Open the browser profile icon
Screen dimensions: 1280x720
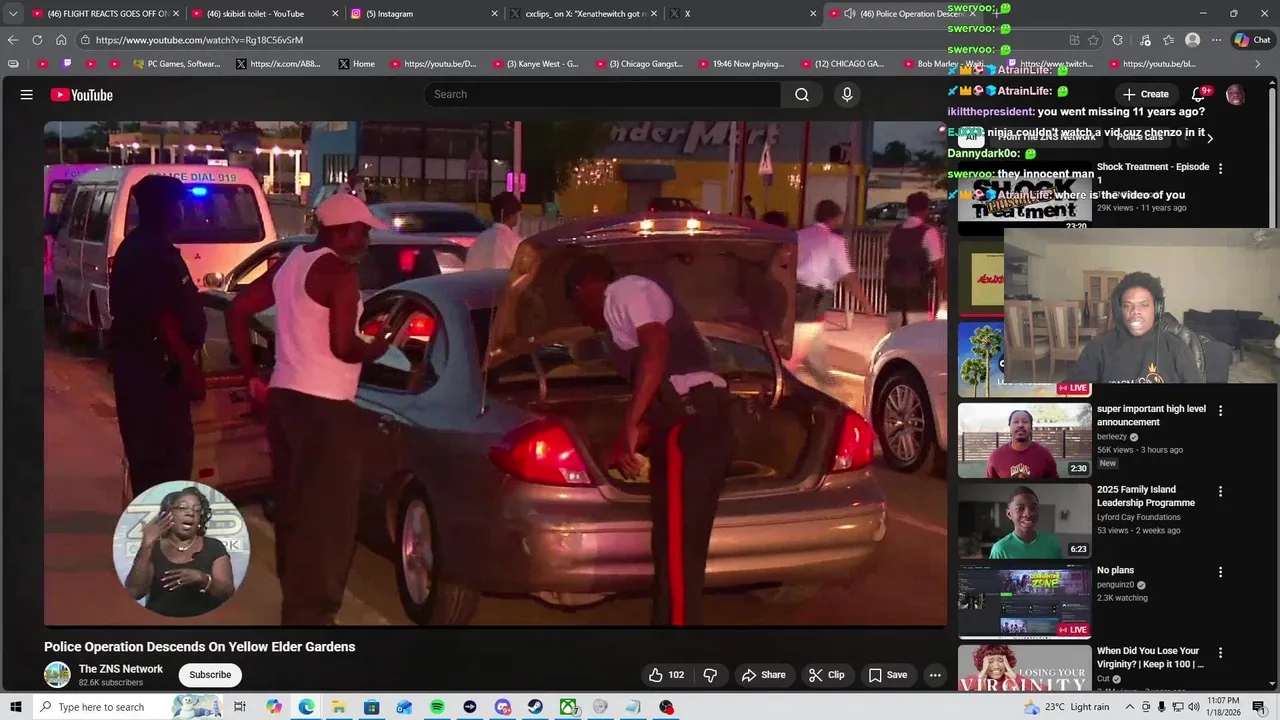[x=1192, y=40]
